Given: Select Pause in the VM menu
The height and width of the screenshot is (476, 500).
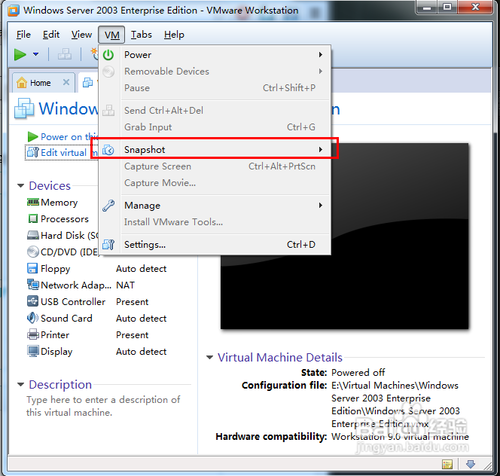Looking at the screenshot, I should pos(215,88).
